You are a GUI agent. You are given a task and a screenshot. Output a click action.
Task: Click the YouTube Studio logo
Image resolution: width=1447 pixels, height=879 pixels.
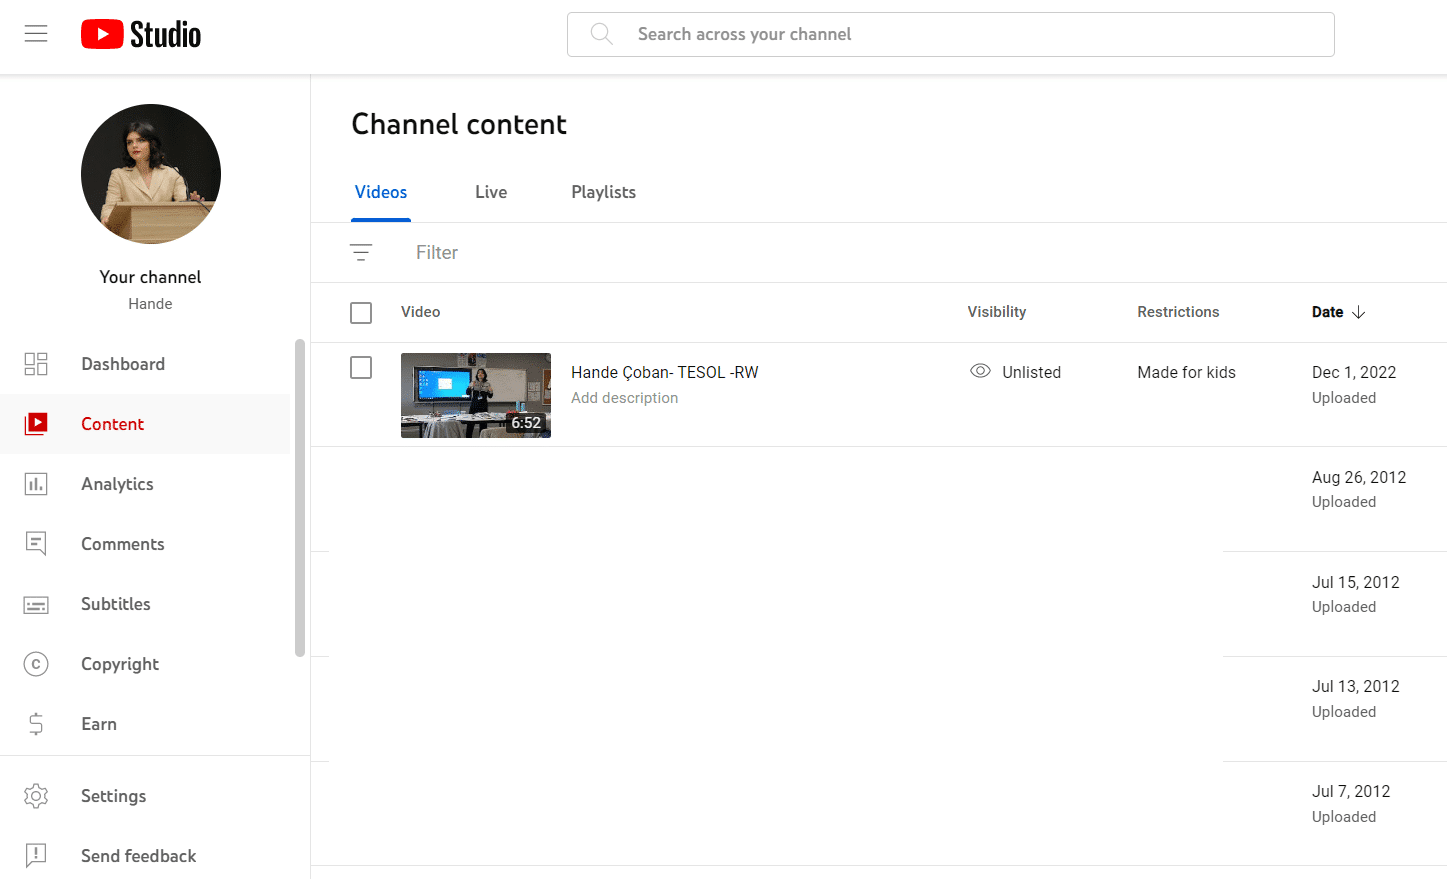pyautogui.click(x=141, y=34)
